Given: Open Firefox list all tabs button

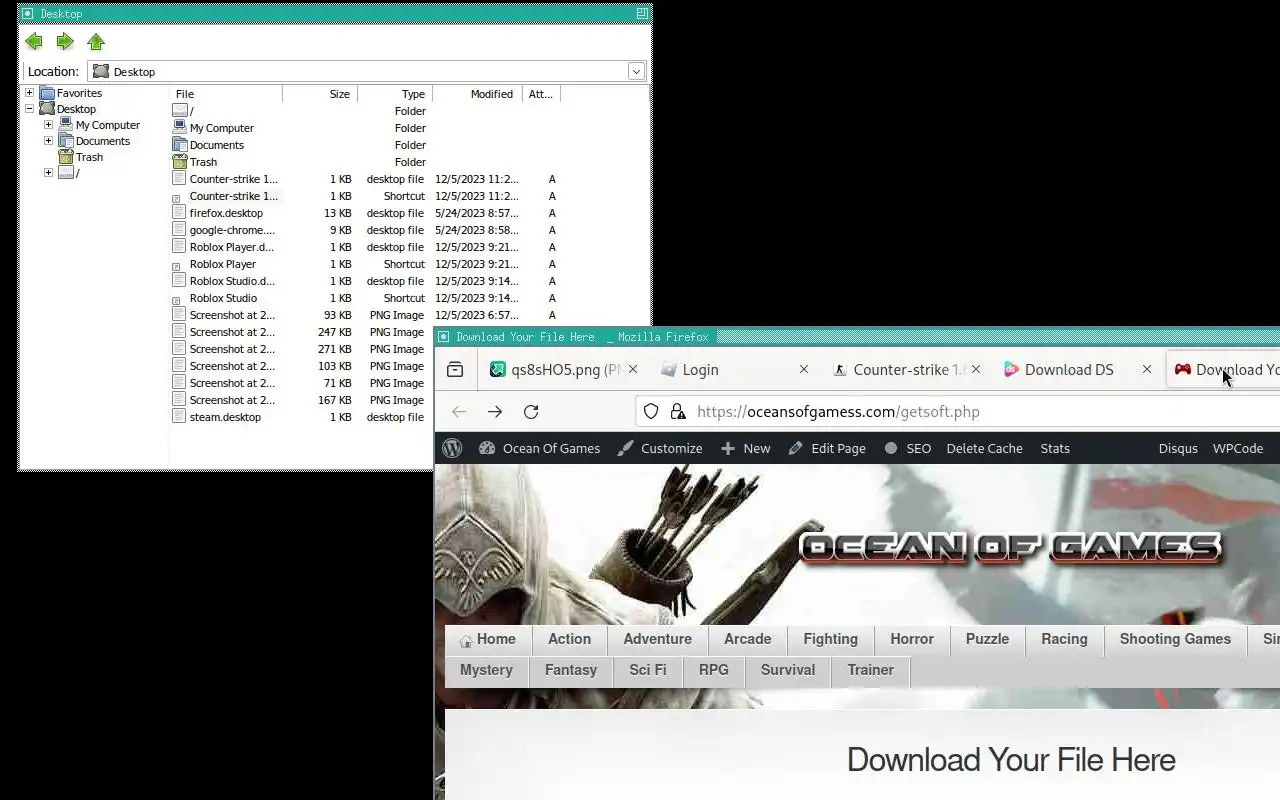Looking at the screenshot, I should 455,369.
